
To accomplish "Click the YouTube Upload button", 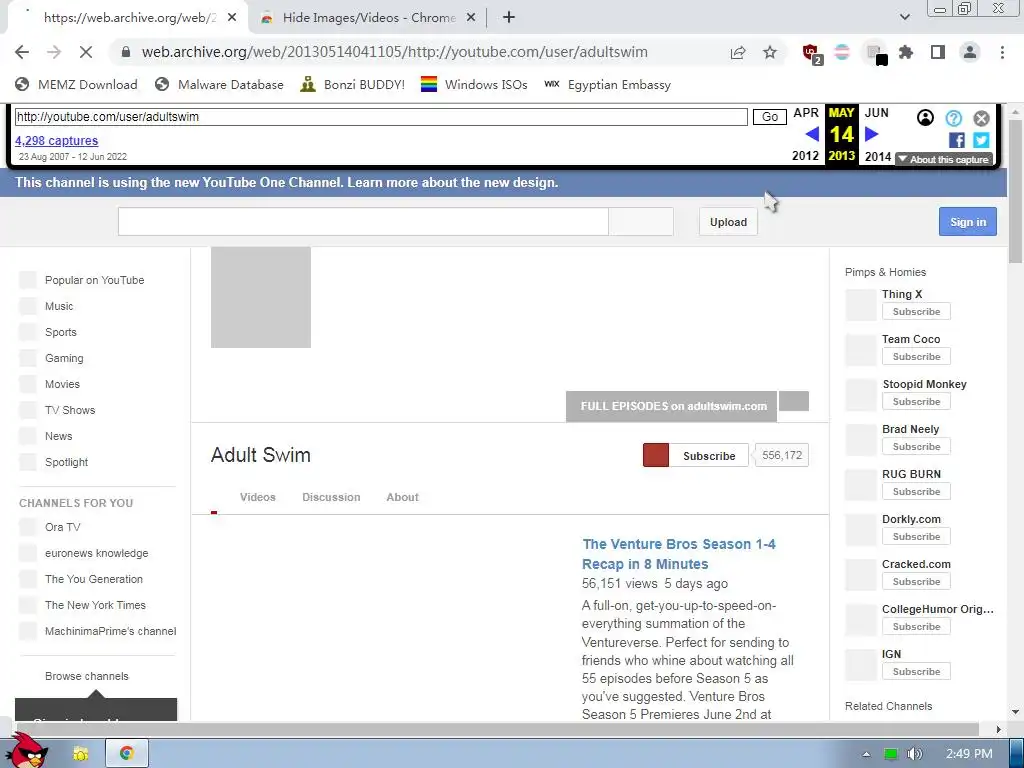I will click(728, 222).
